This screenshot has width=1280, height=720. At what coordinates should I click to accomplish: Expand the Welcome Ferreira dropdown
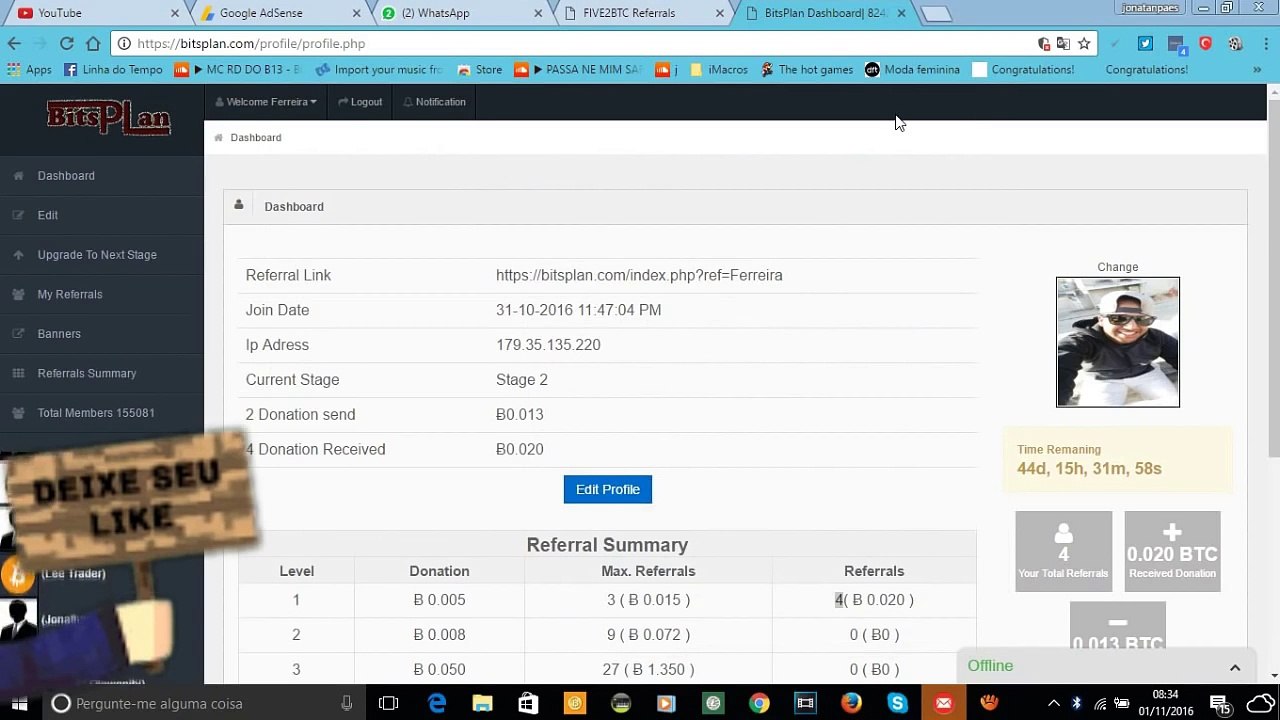click(x=266, y=102)
